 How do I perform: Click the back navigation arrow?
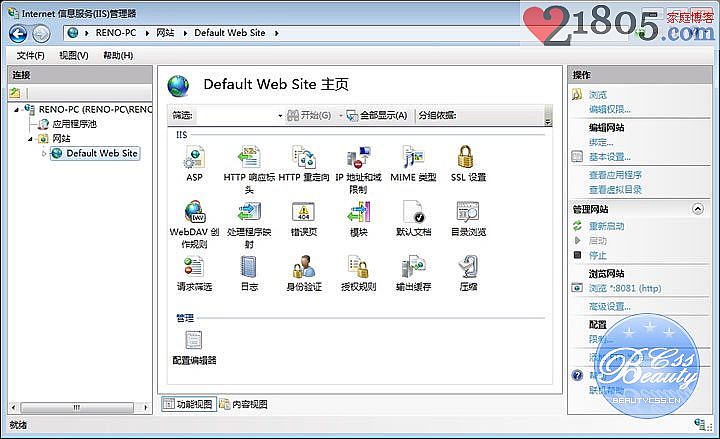(17, 34)
